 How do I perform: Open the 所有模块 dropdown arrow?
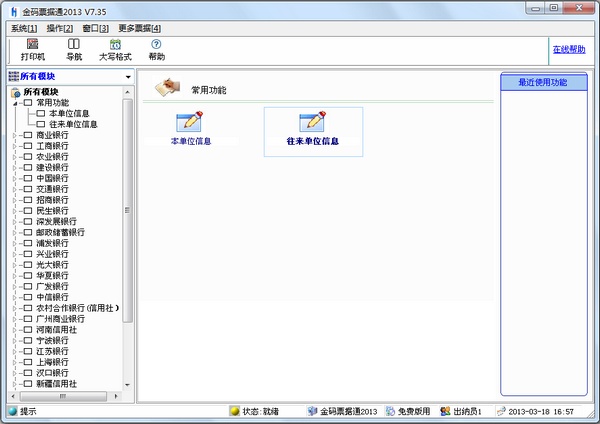(x=128, y=77)
